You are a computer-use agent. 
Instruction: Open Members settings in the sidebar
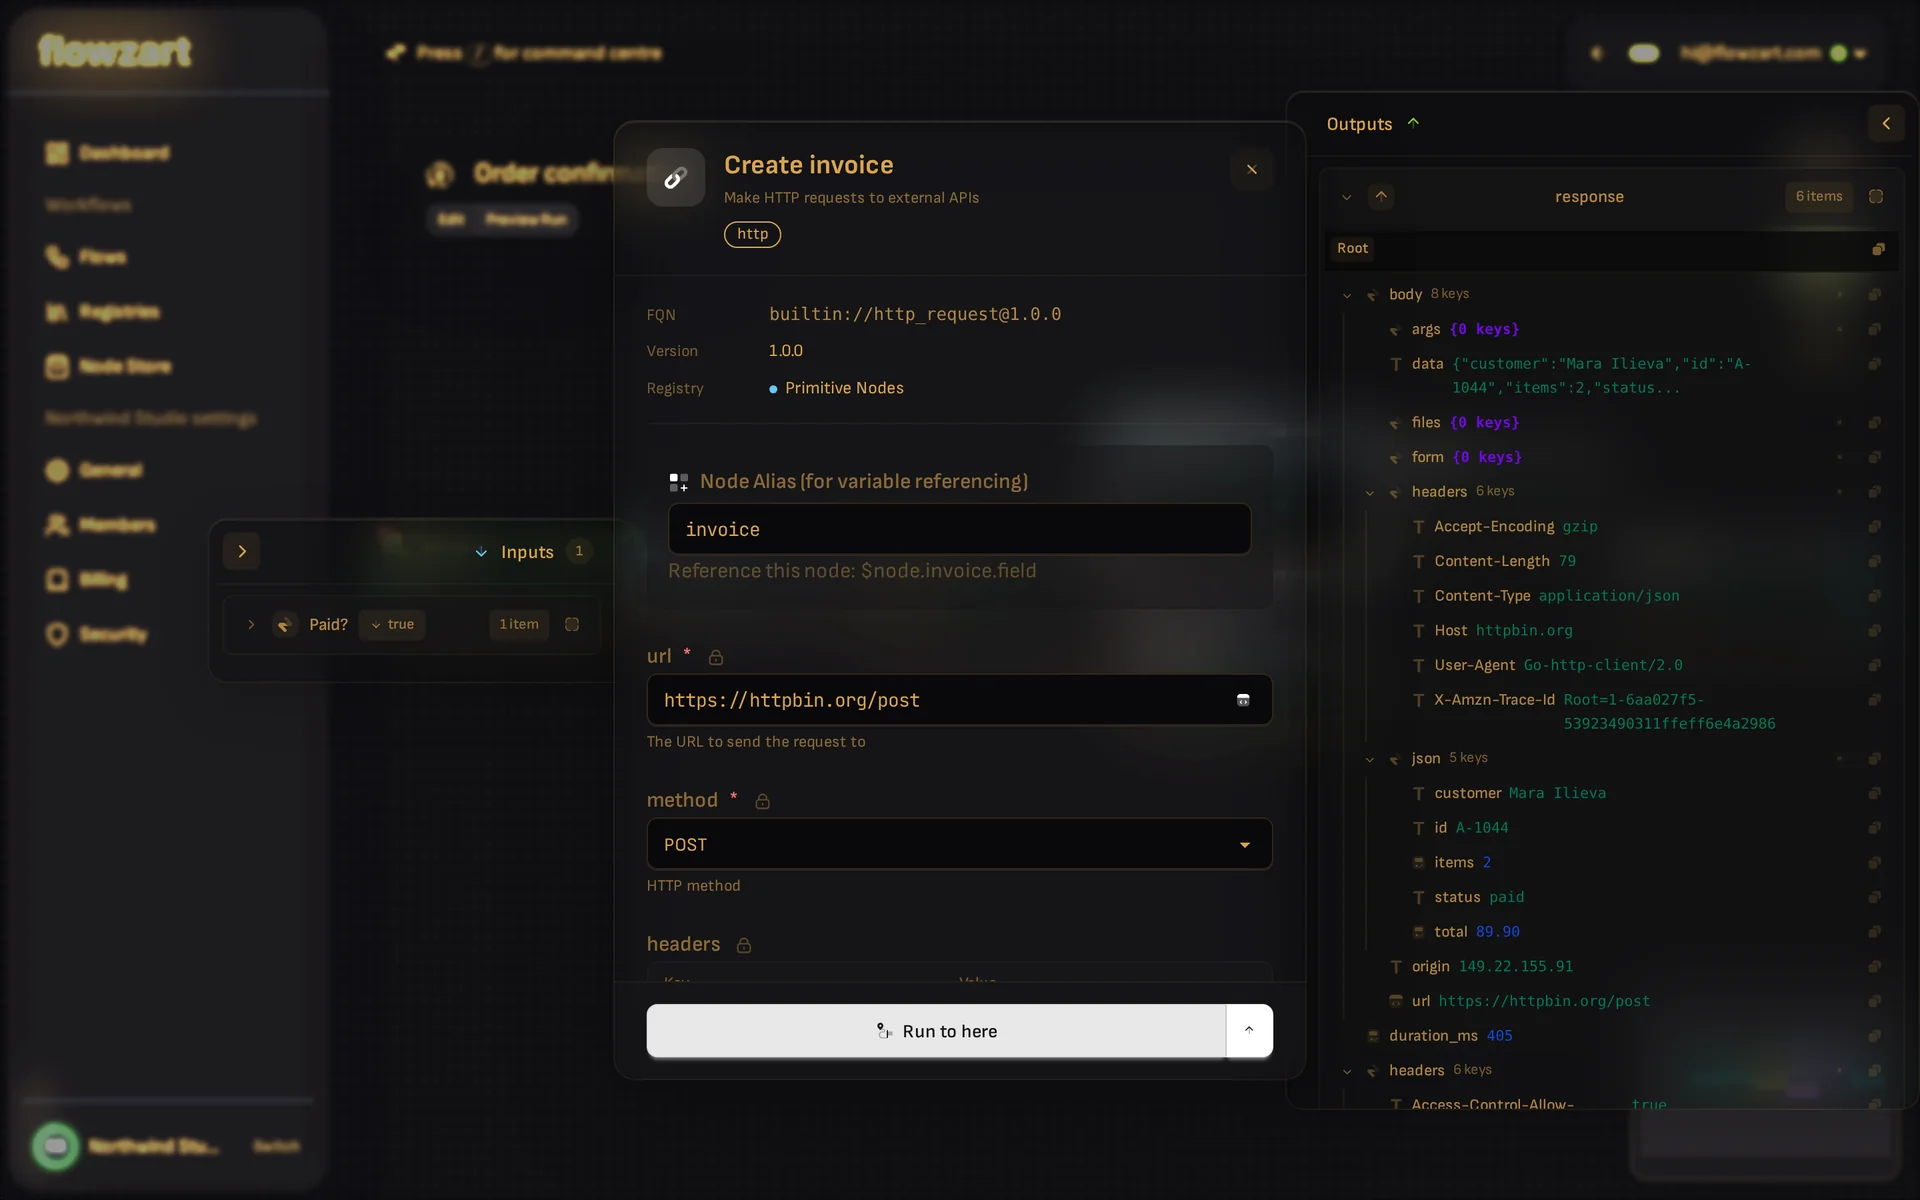pos(101,525)
